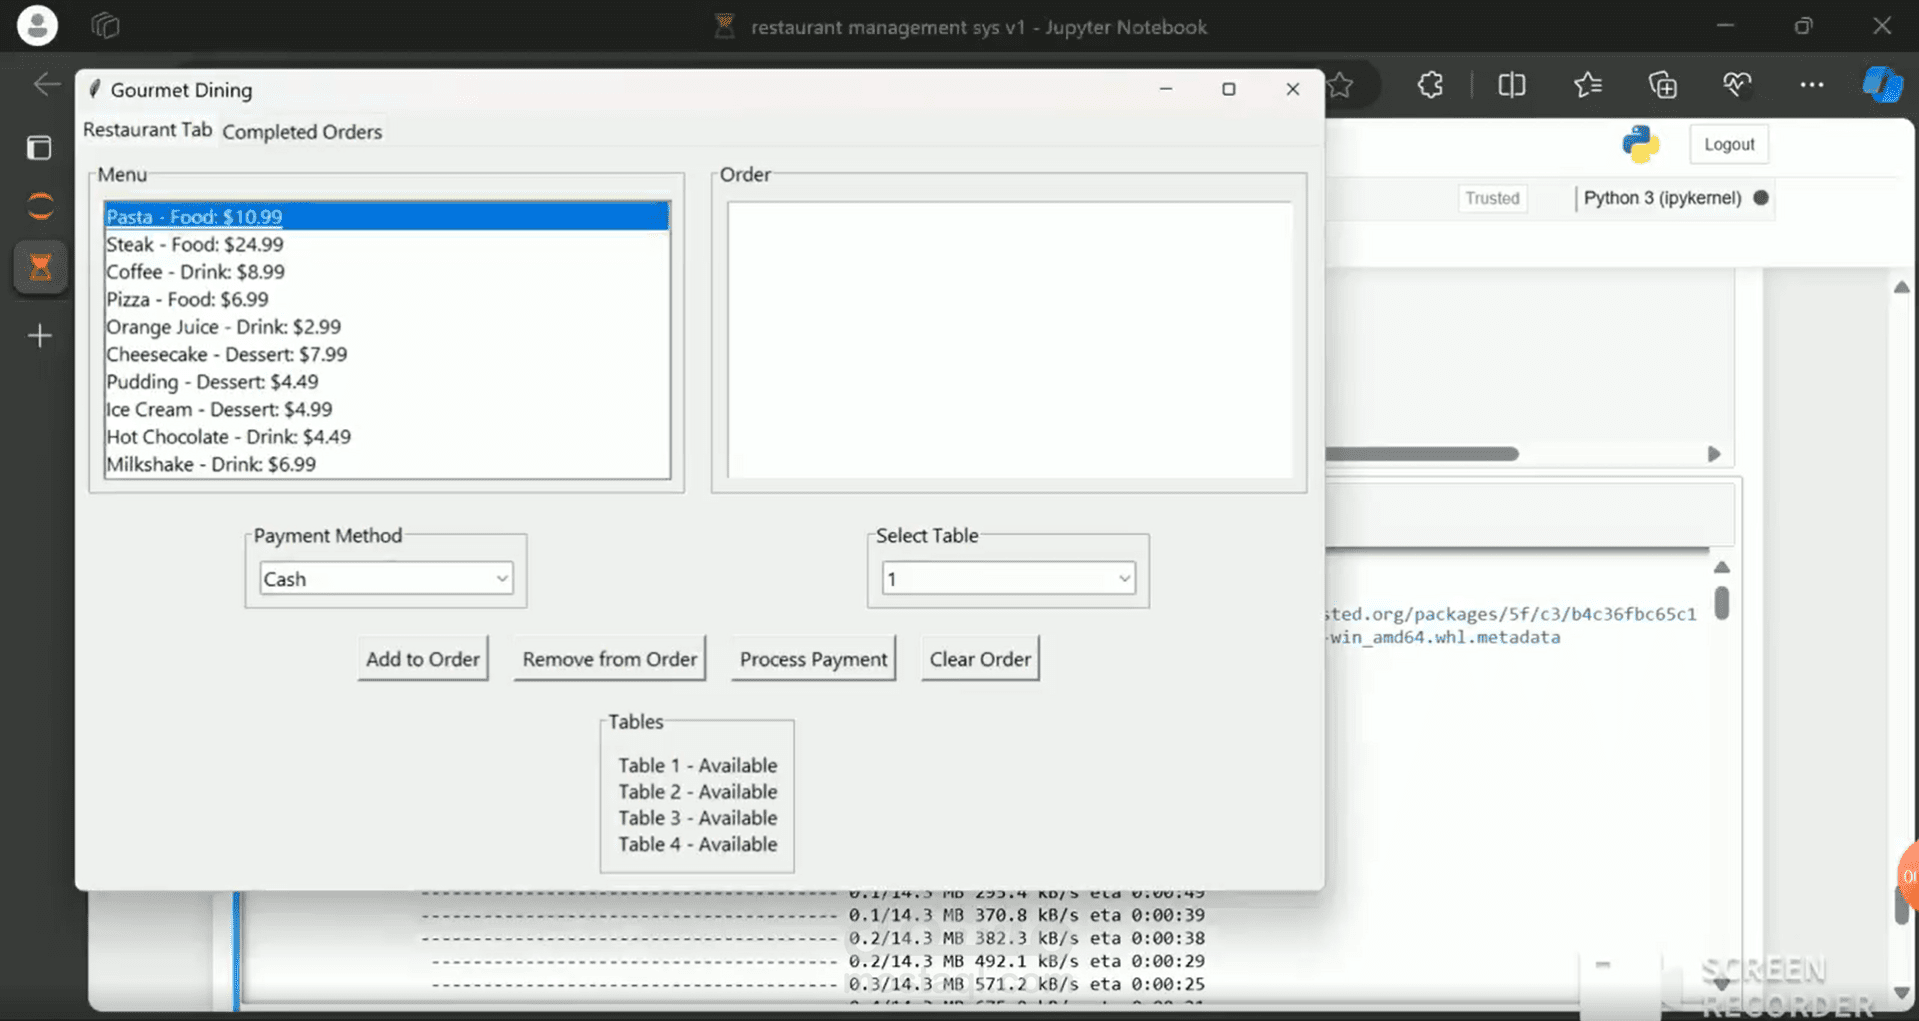Image resolution: width=1919 pixels, height=1021 pixels.
Task: Select Steak - Food: $24.99 menu item
Action: (387, 244)
